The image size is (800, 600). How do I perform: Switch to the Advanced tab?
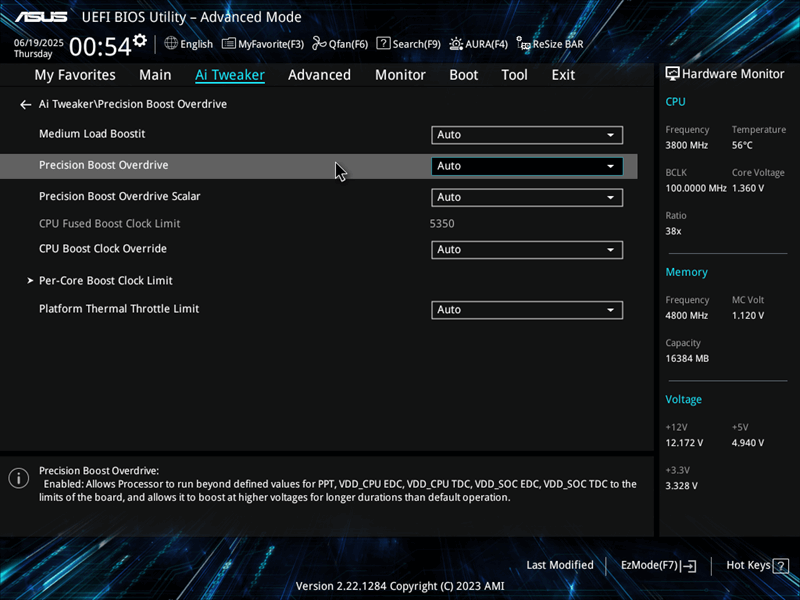(x=319, y=74)
